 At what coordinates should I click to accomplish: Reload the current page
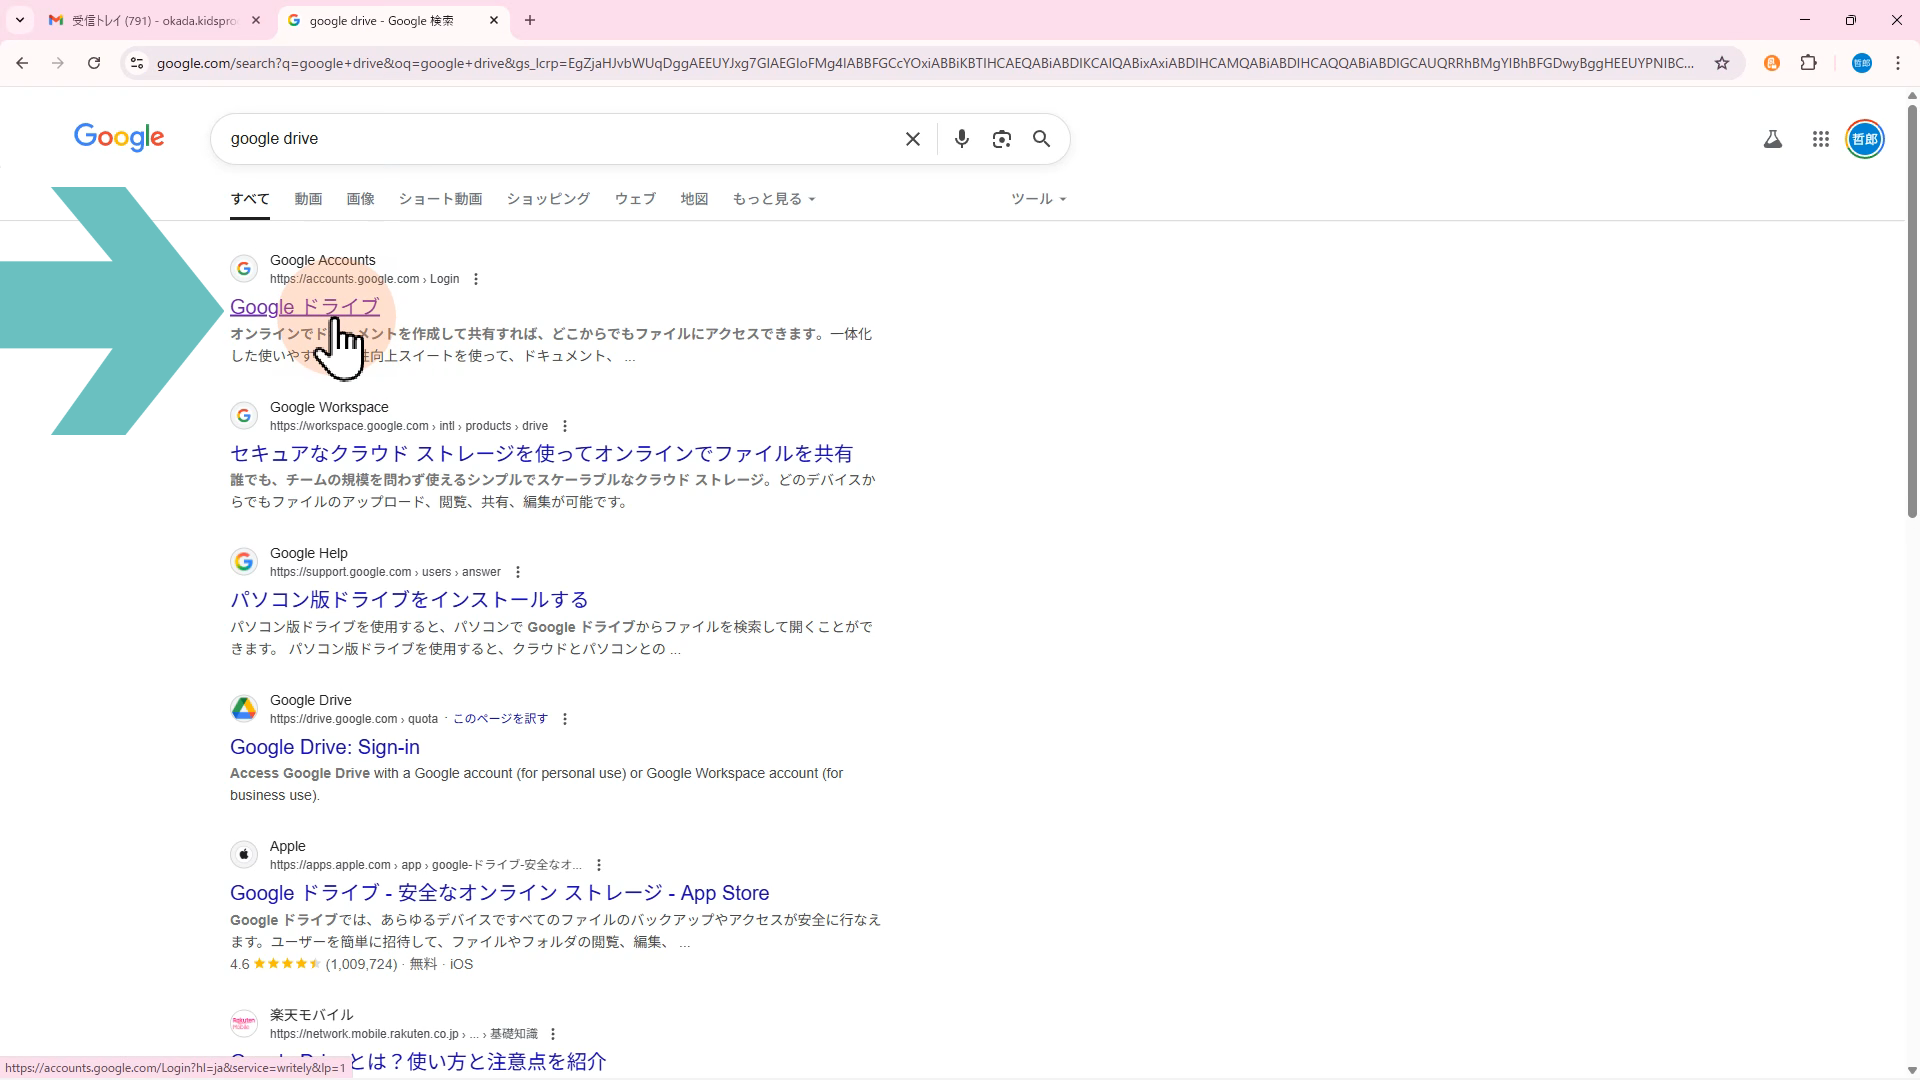94,63
